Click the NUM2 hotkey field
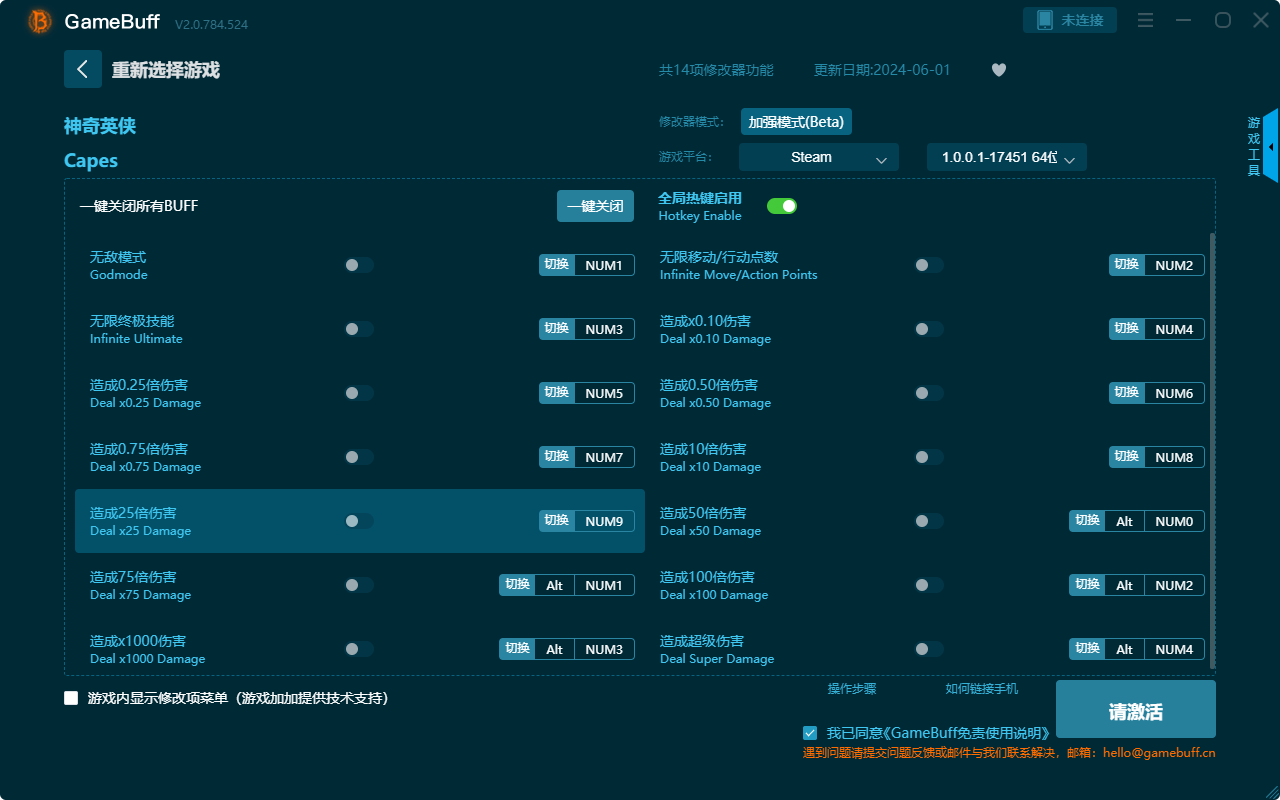 click(1174, 265)
